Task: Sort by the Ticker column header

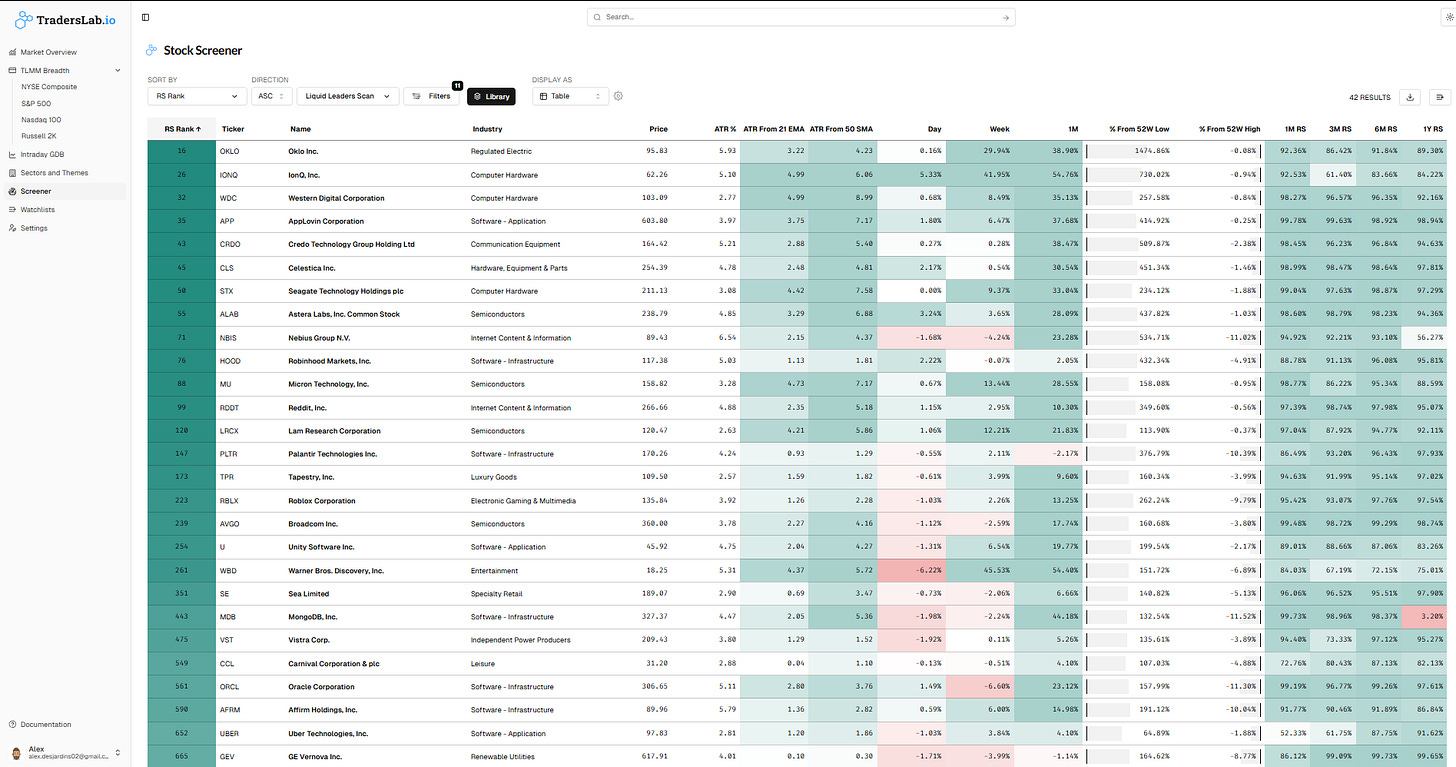Action: (233, 129)
